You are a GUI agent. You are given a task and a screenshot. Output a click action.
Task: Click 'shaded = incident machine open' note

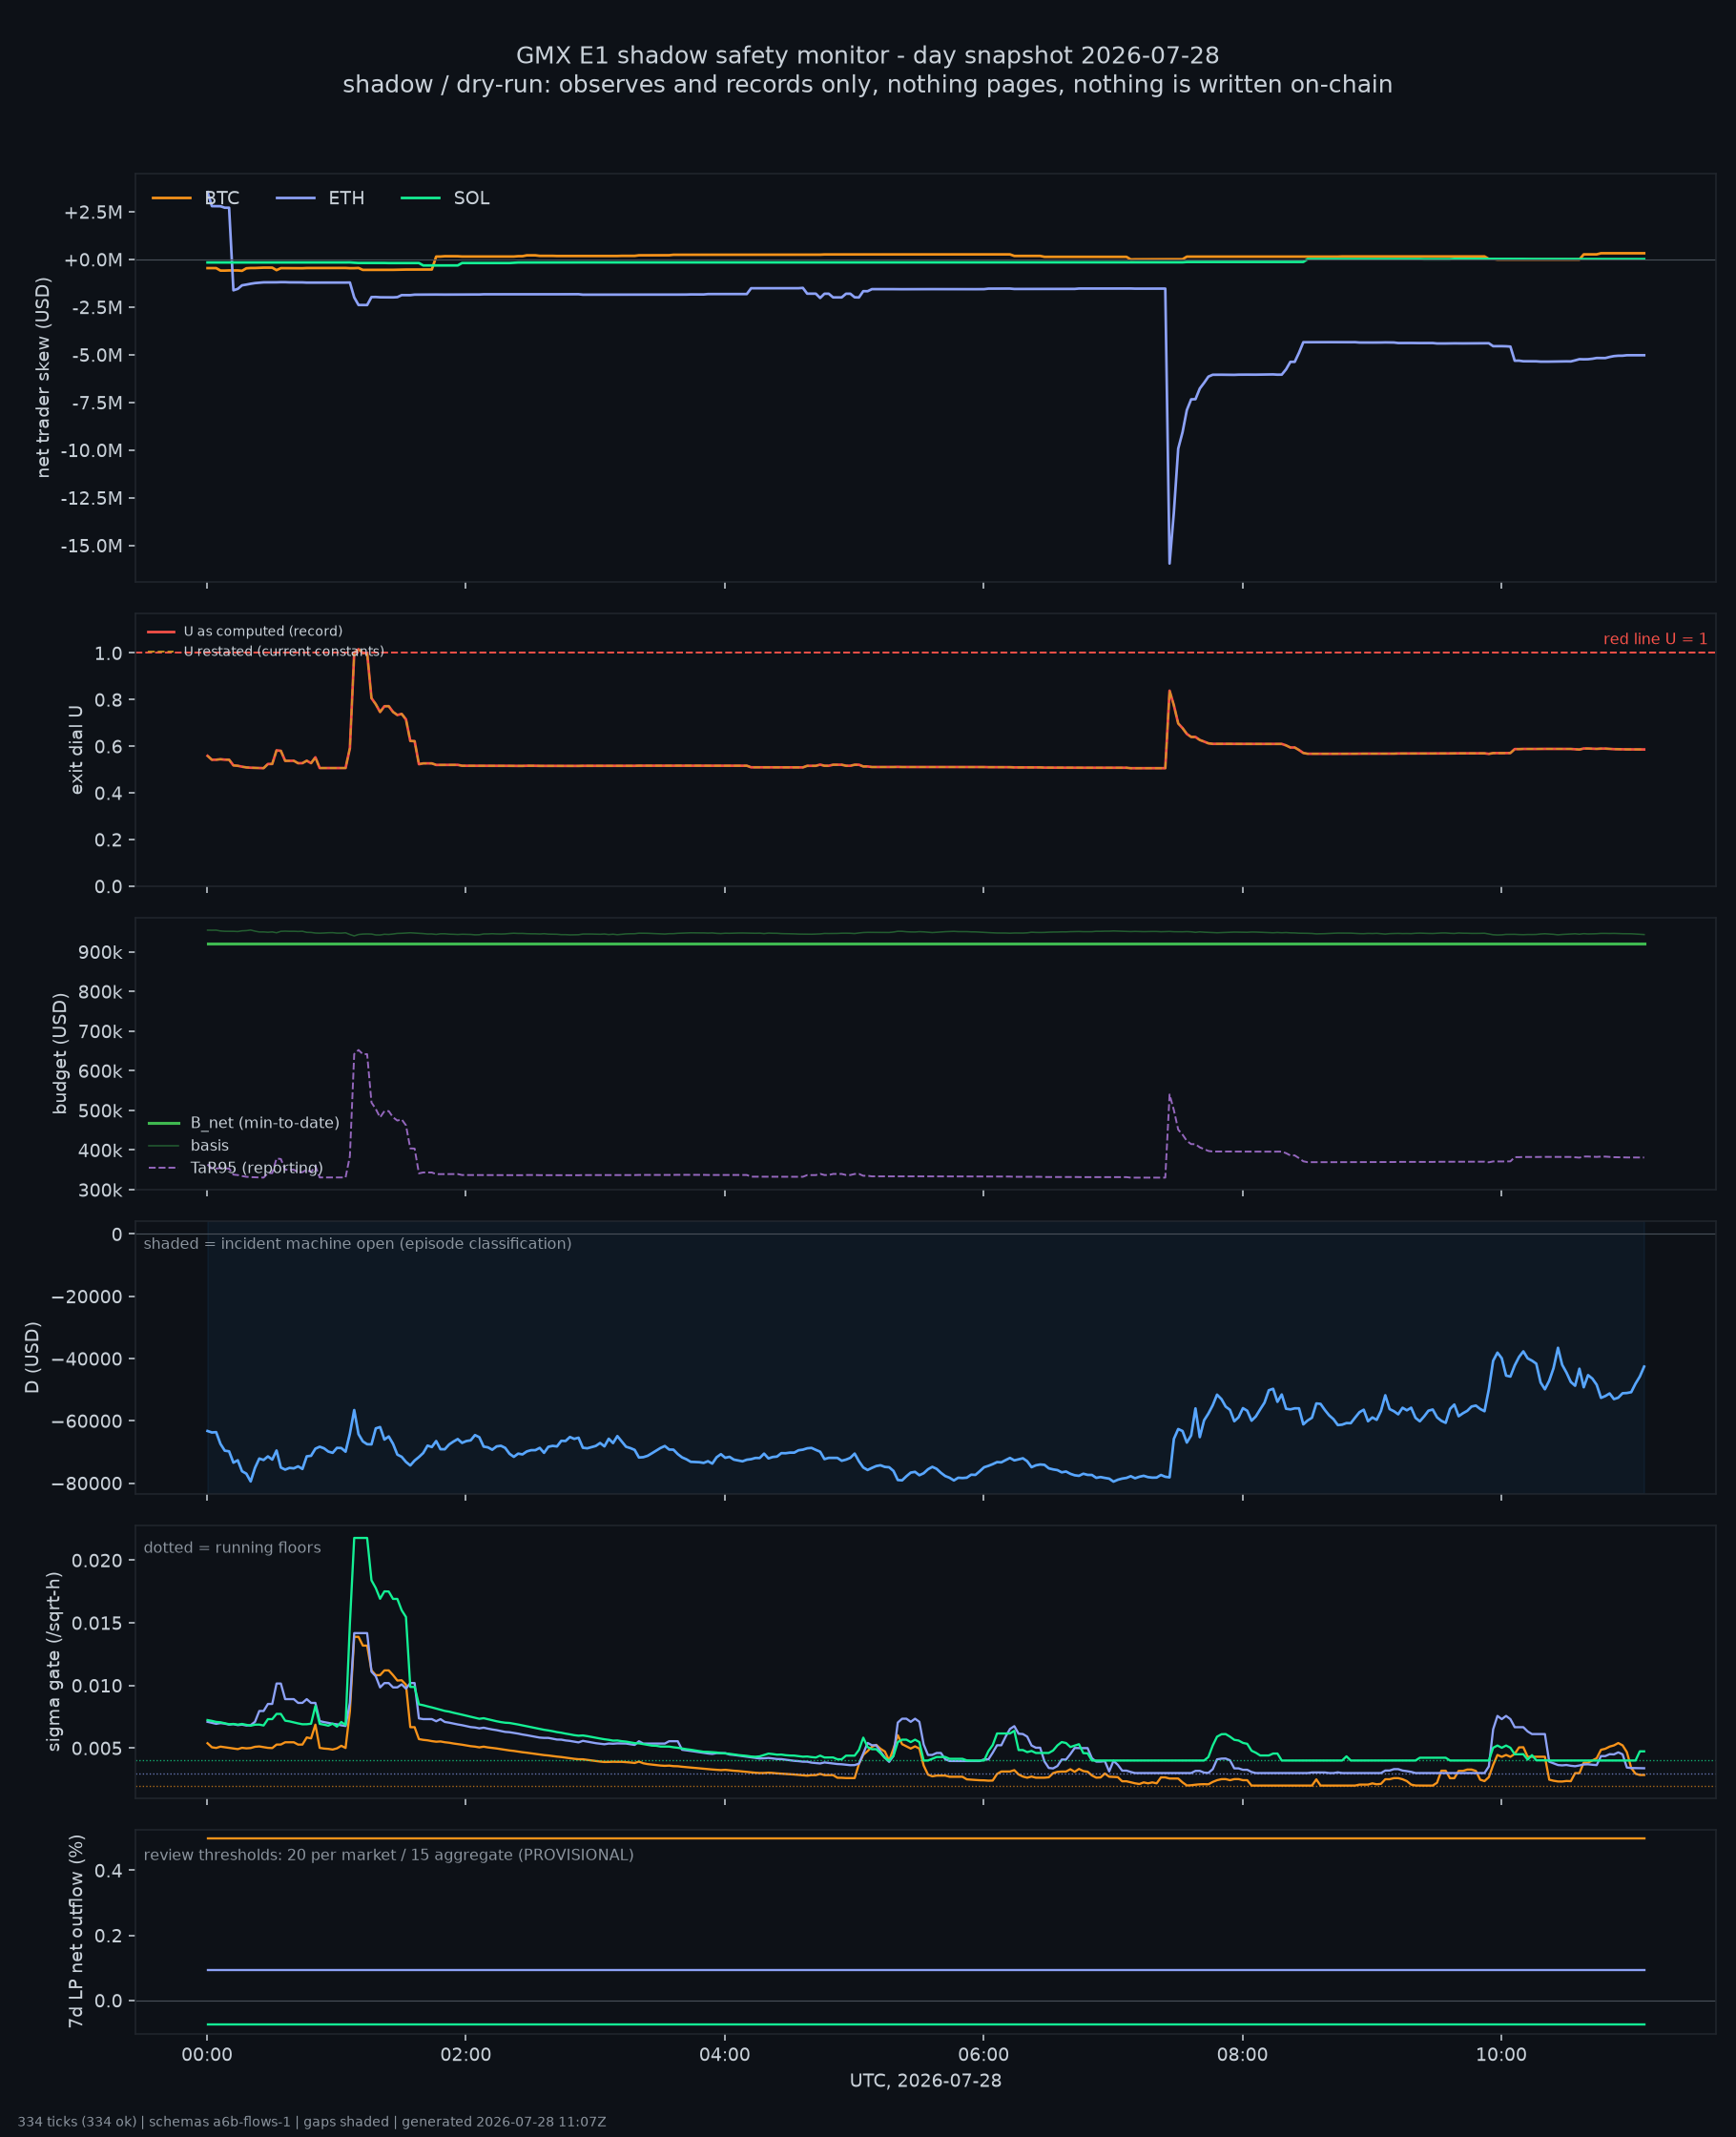[x=357, y=1243]
